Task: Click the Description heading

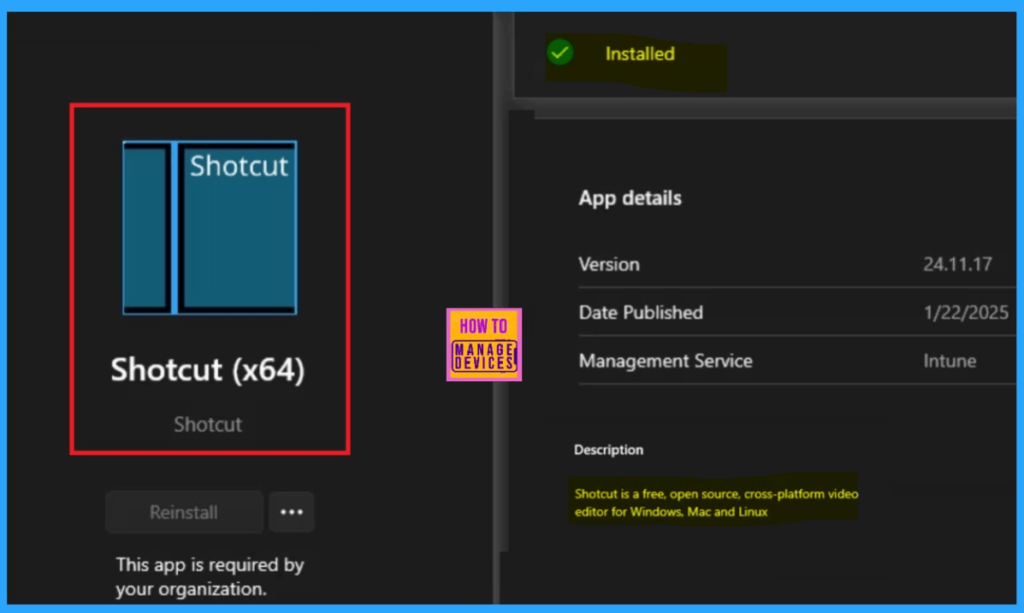Action: tap(608, 450)
